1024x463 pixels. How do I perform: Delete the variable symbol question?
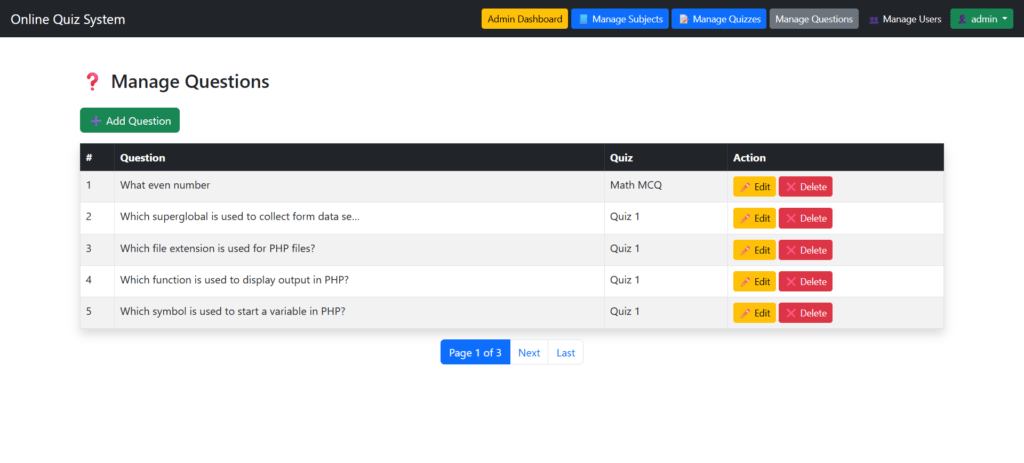click(805, 313)
